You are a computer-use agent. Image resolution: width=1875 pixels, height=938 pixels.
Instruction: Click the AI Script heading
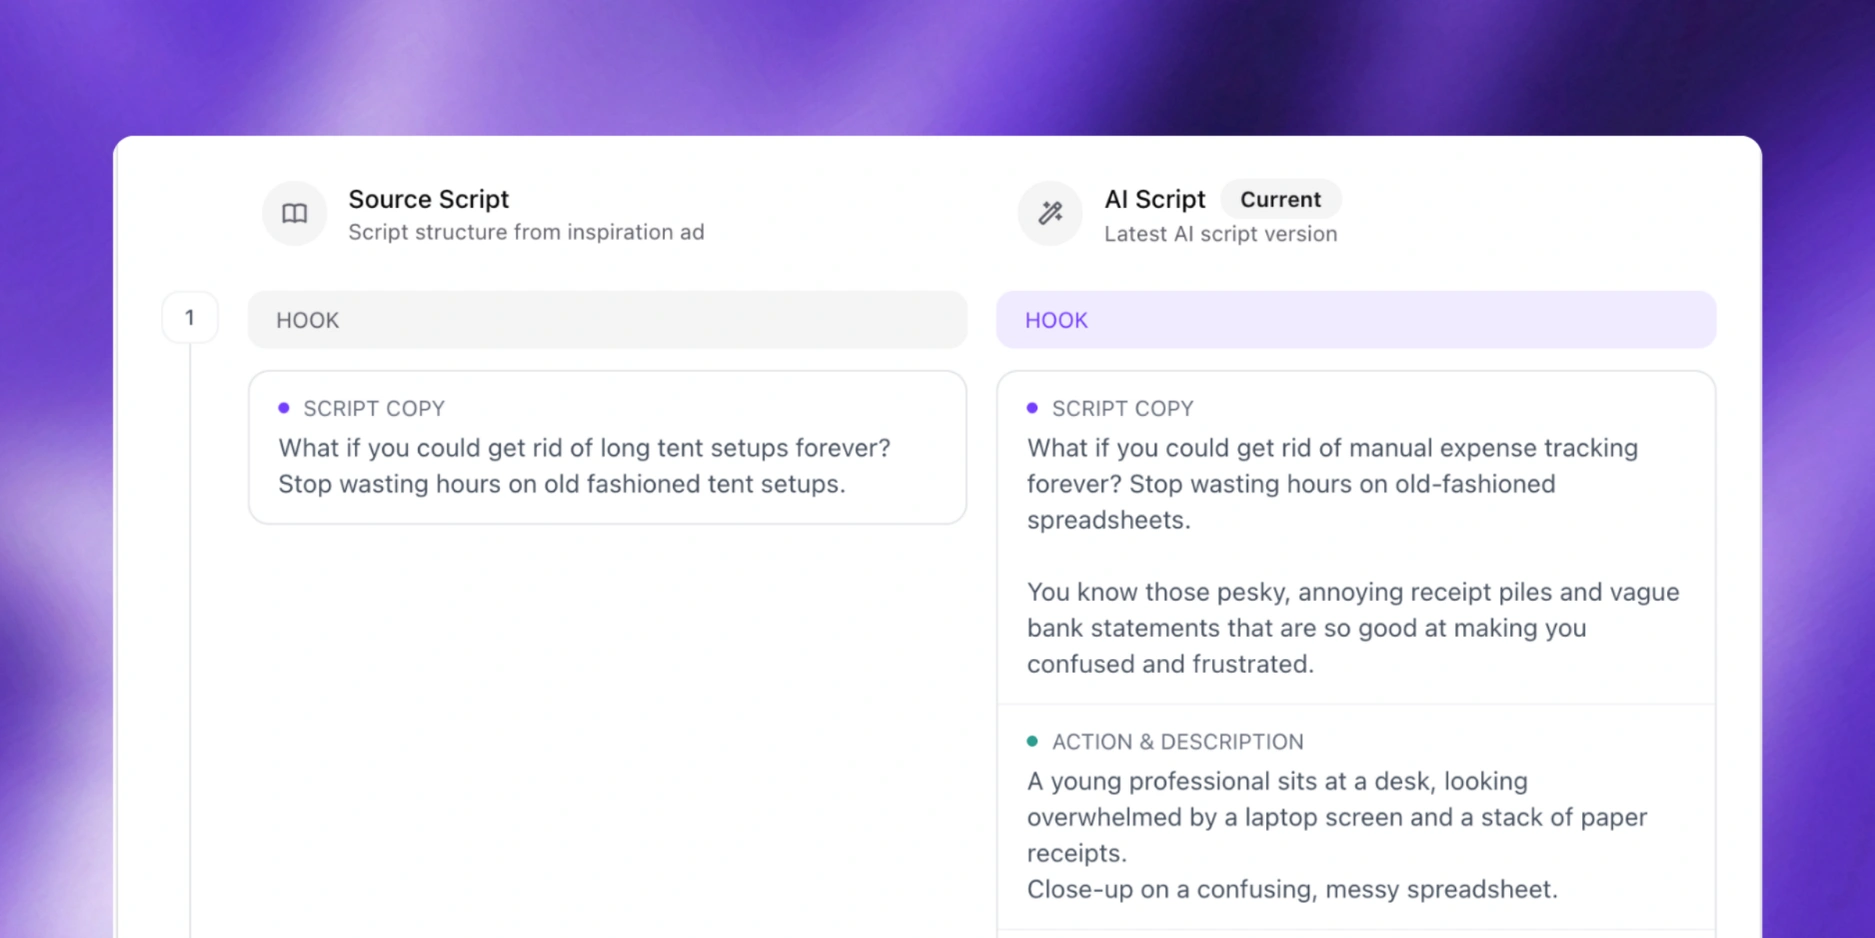1154,199
